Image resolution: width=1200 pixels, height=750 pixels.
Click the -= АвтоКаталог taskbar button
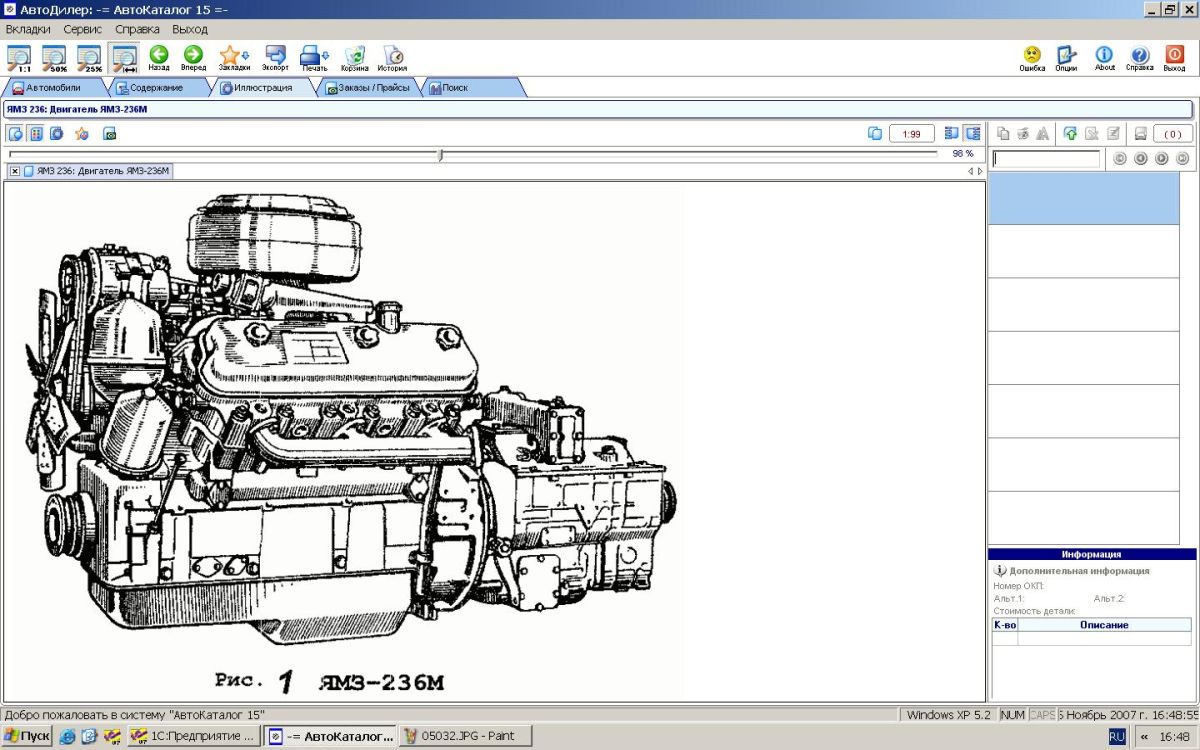pos(329,736)
